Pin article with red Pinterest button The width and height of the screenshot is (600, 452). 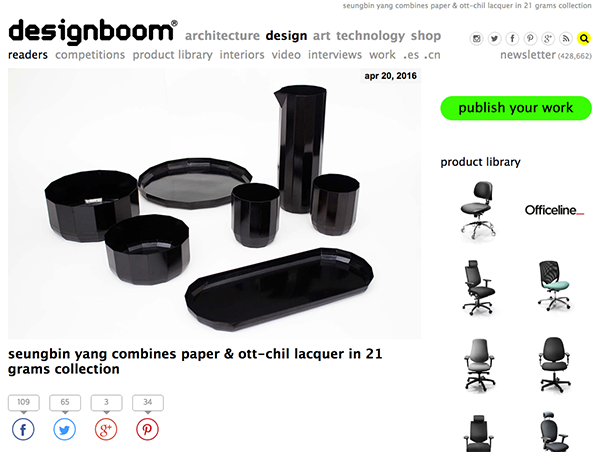pos(147,429)
